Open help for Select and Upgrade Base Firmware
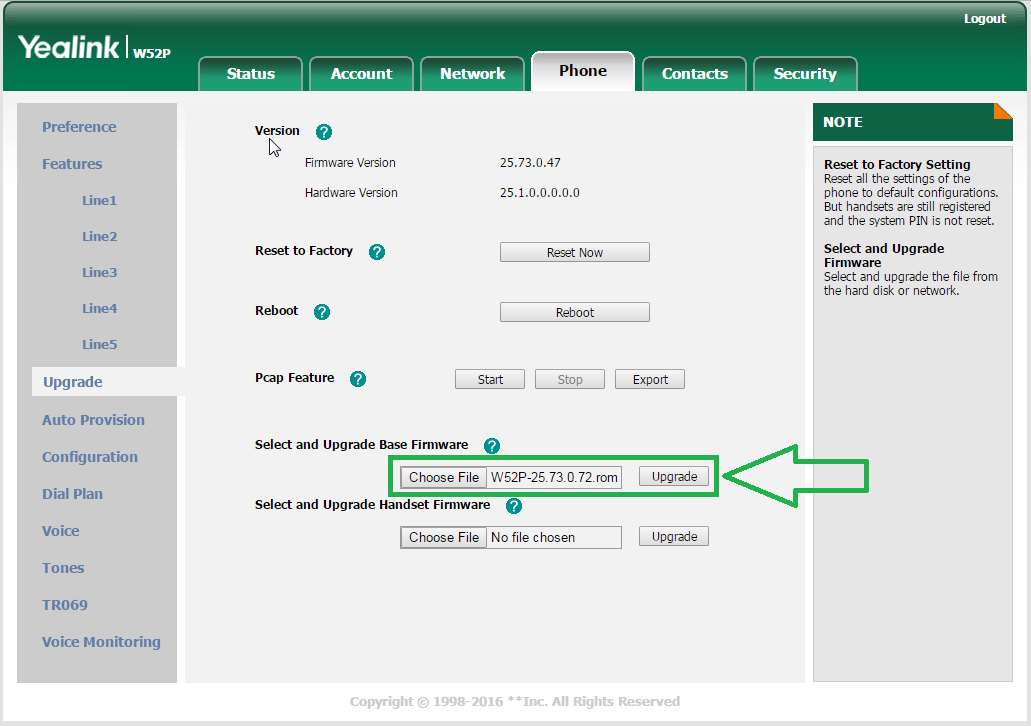 pyautogui.click(x=492, y=446)
